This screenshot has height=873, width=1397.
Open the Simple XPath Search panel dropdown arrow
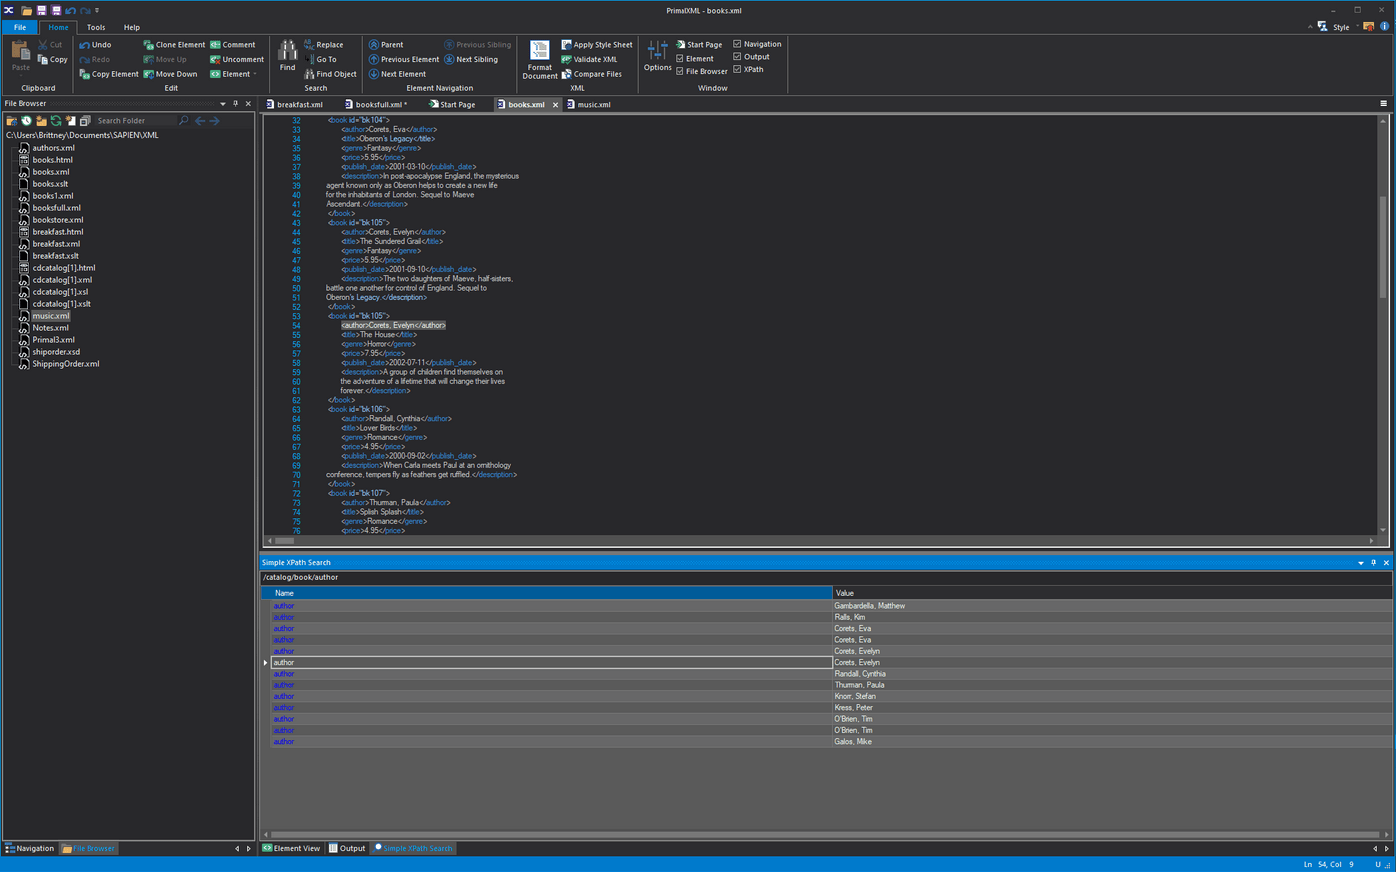[1361, 563]
